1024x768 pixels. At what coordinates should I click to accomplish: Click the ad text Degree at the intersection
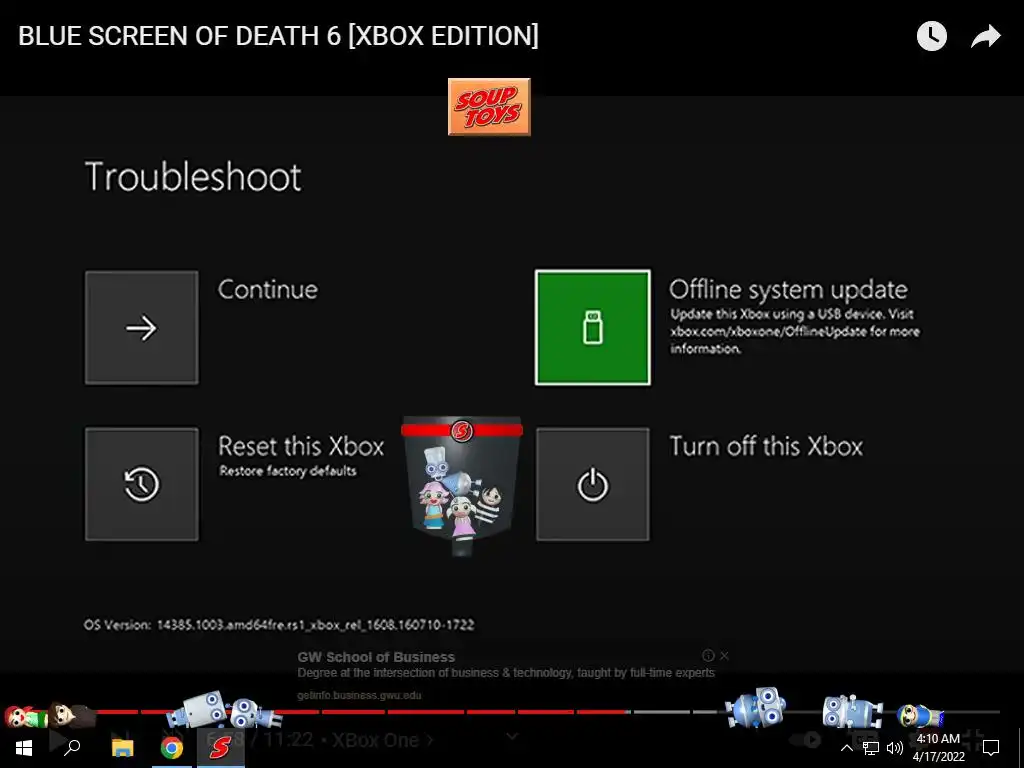tap(506, 673)
